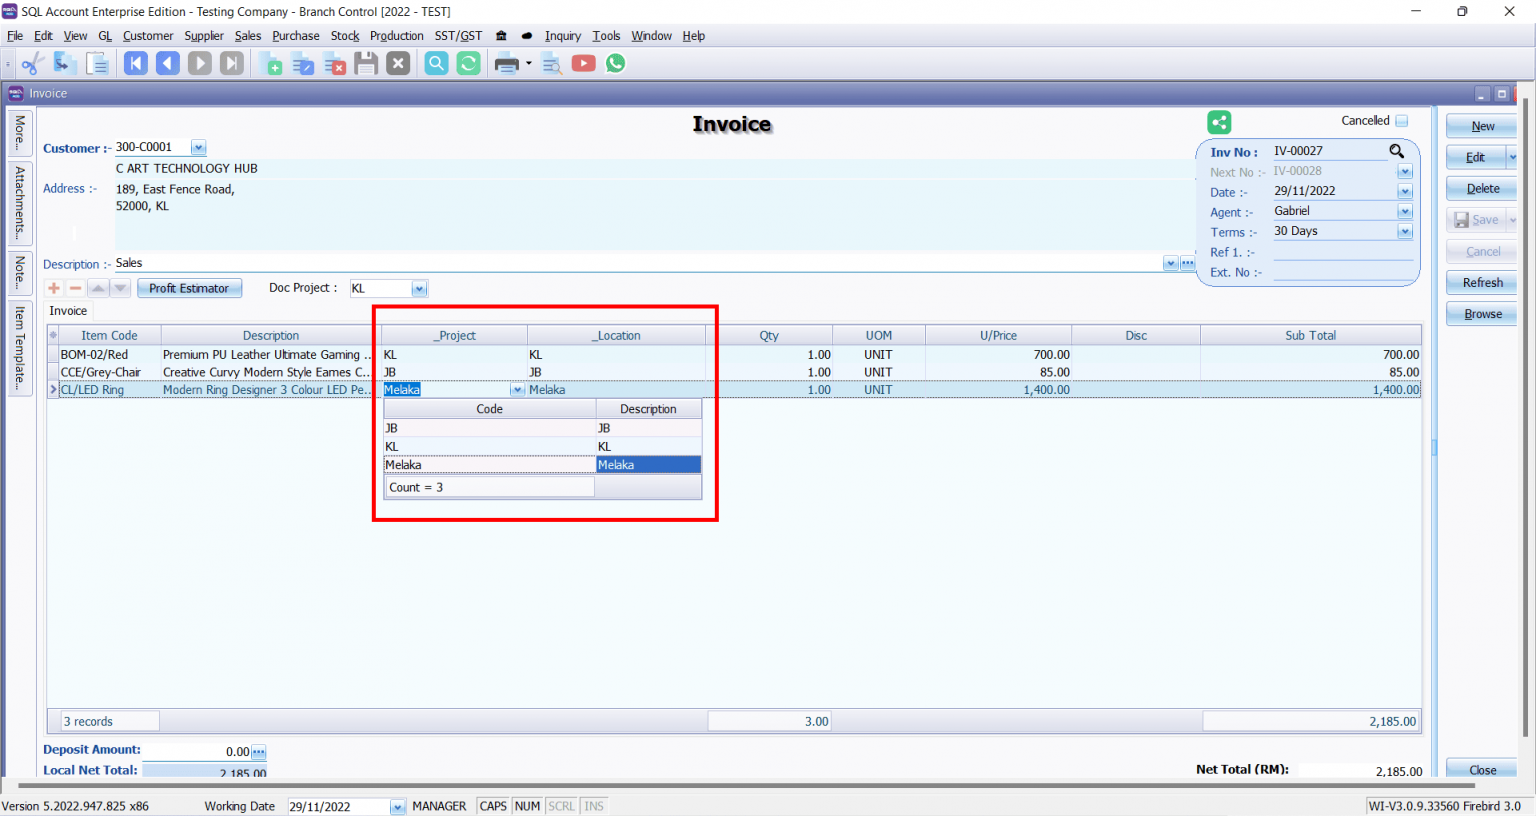Viewport: 1536px width, 816px height.
Task: Open the WhatsApp icon
Action: pyautogui.click(x=615, y=63)
